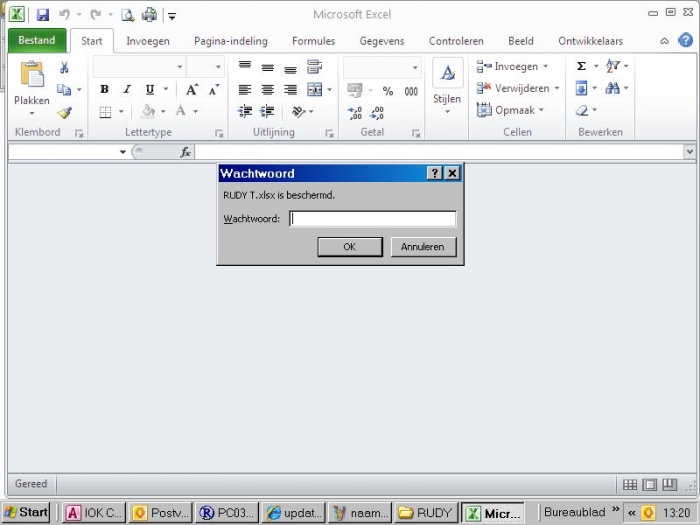The height and width of the screenshot is (525, 700).
Task: Click the Undo arrow icon
Action: pyautogui.click(x=65, y=15)
